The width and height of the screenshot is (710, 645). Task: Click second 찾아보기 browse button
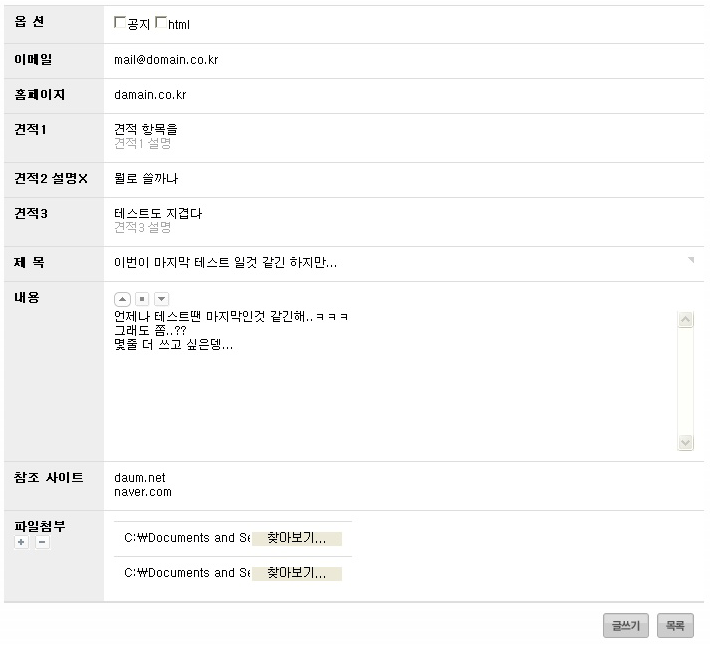296,573
